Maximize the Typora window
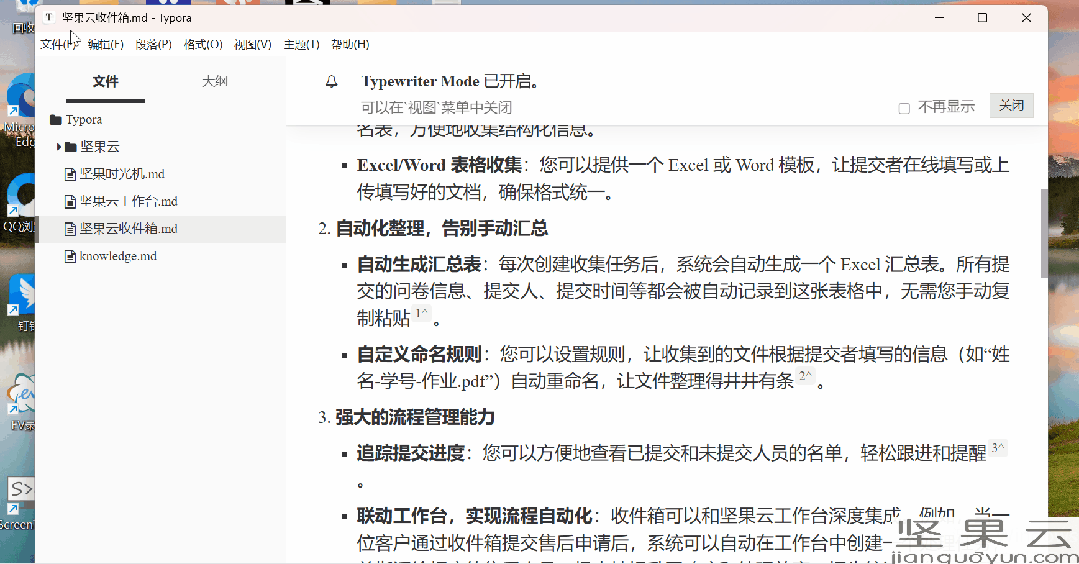 click(983, 18)
